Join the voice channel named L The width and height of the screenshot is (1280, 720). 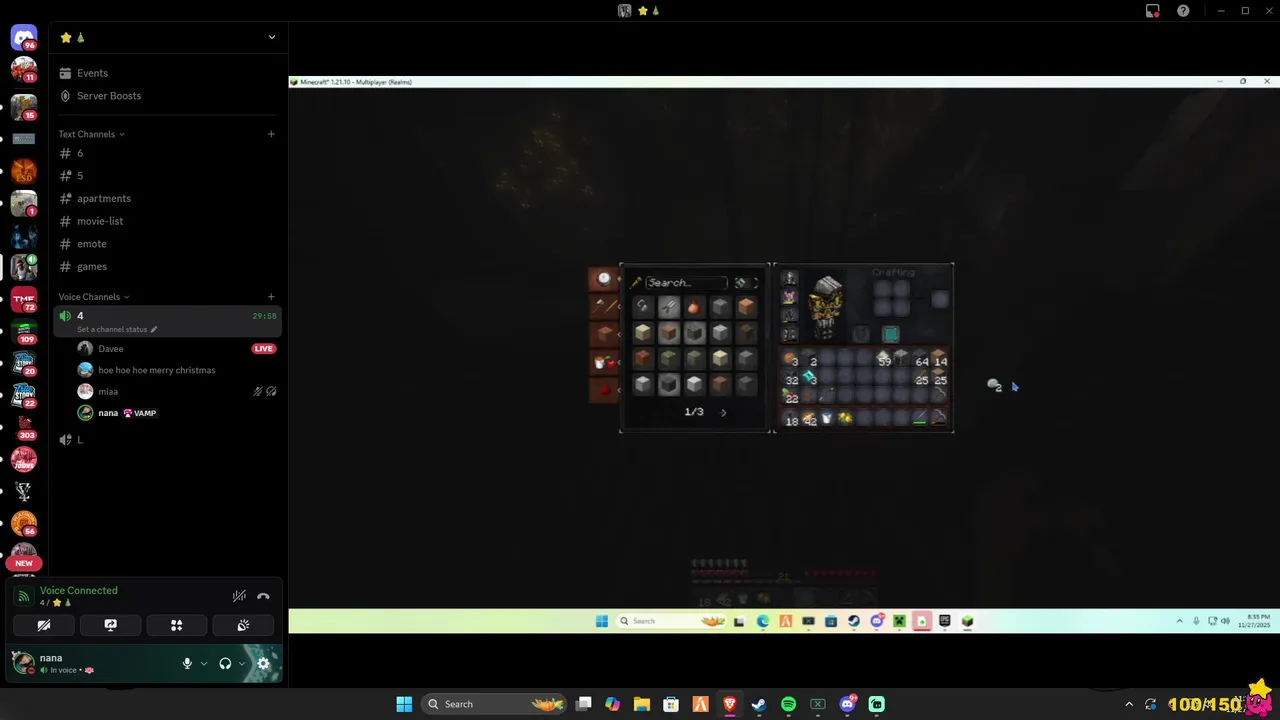click(167, 440)
